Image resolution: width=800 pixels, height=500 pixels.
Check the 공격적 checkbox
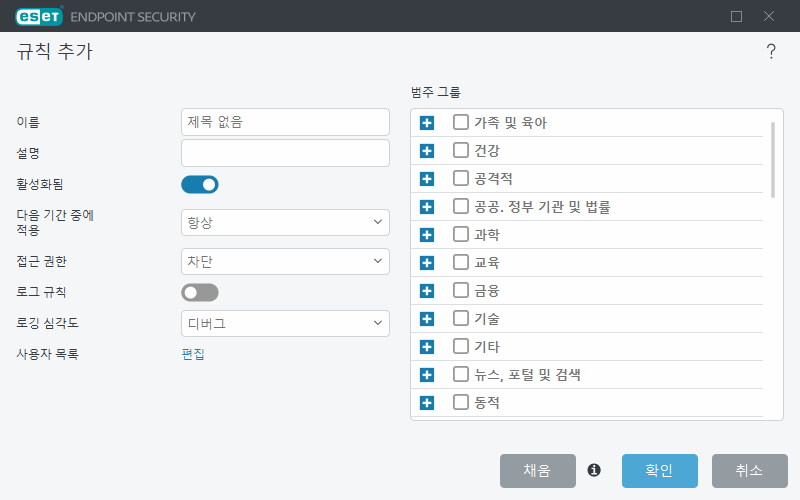(x=461, y=178)
